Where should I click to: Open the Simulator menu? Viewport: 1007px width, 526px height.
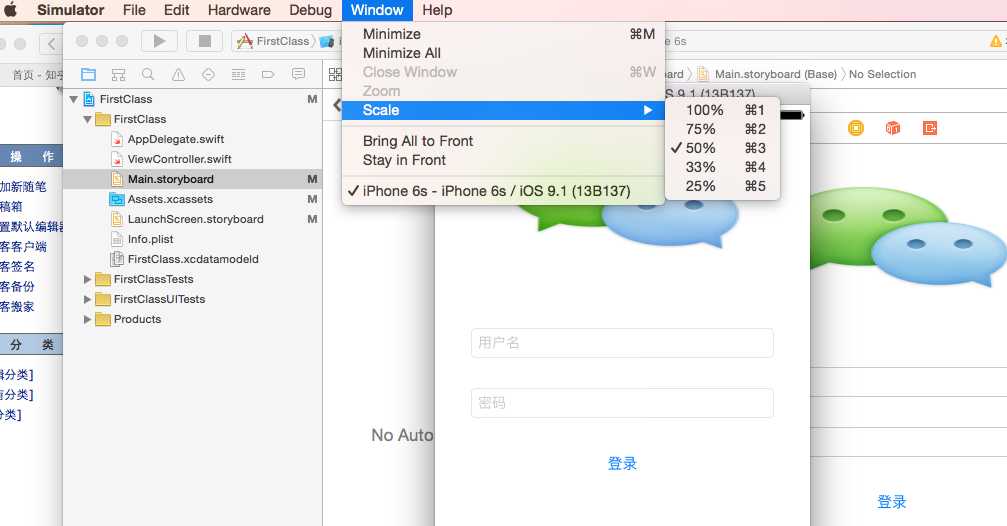(x=71, y=10)
